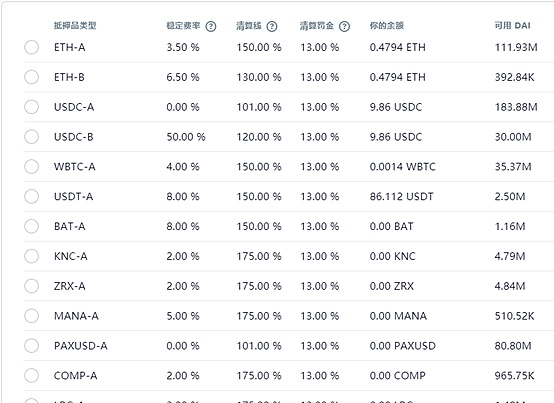
Task: Open liquidation ratio help icon
Action: point(272,26)
